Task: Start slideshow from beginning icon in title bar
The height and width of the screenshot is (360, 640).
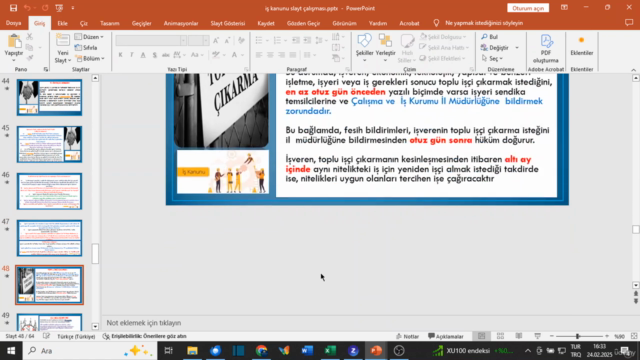Action: (x=59, y=8)
